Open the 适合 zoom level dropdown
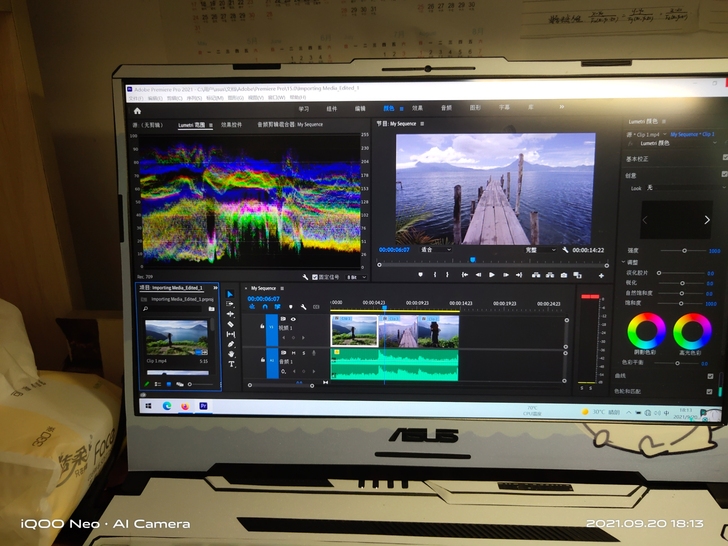 435,250
